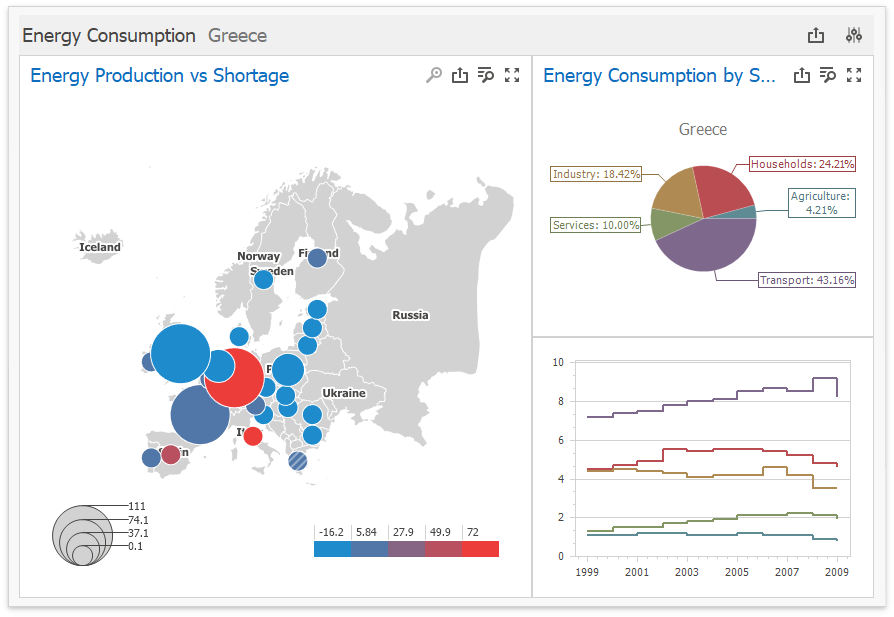Select the 27.9 purple legend swatch
This screenshot has height=617, width=894.
click(407, 549)
